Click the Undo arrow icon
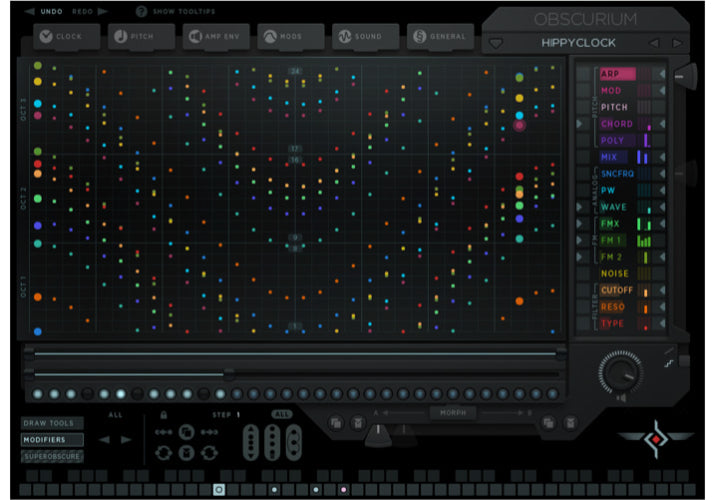The height and width of the screenshot is (500, 715). [x=29, y=11]
